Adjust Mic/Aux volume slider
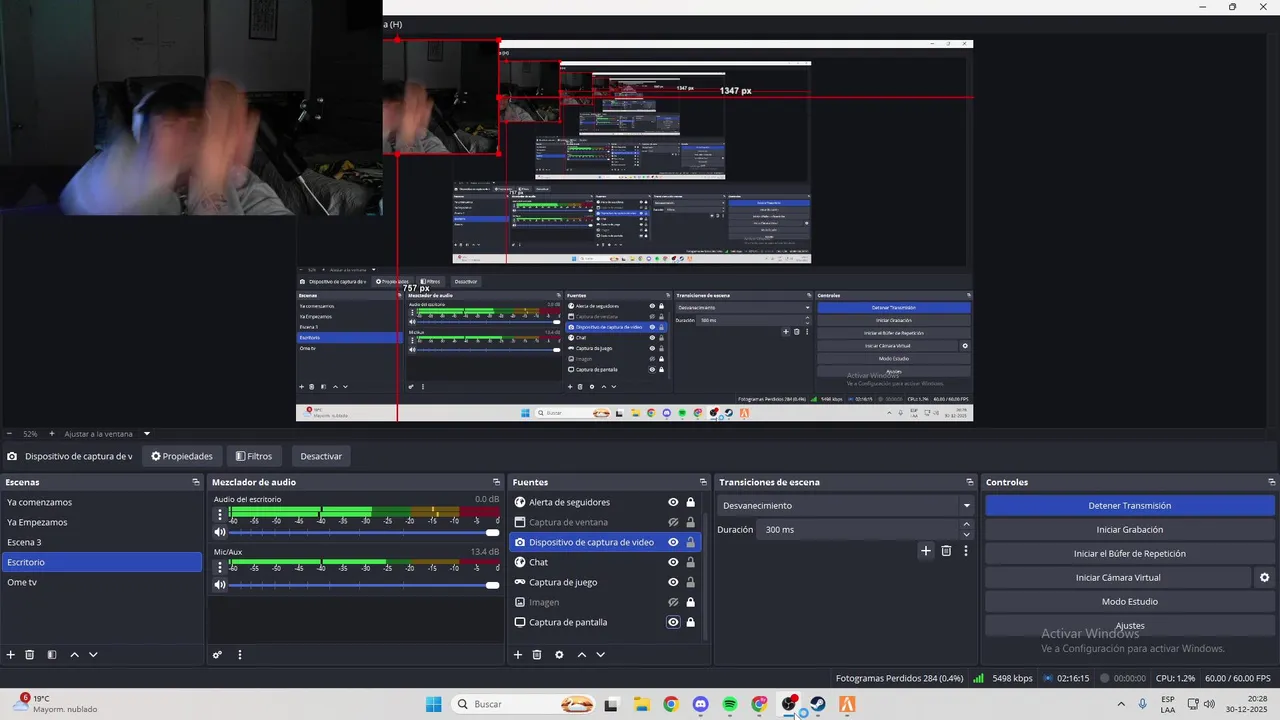 tap(364, 585)
